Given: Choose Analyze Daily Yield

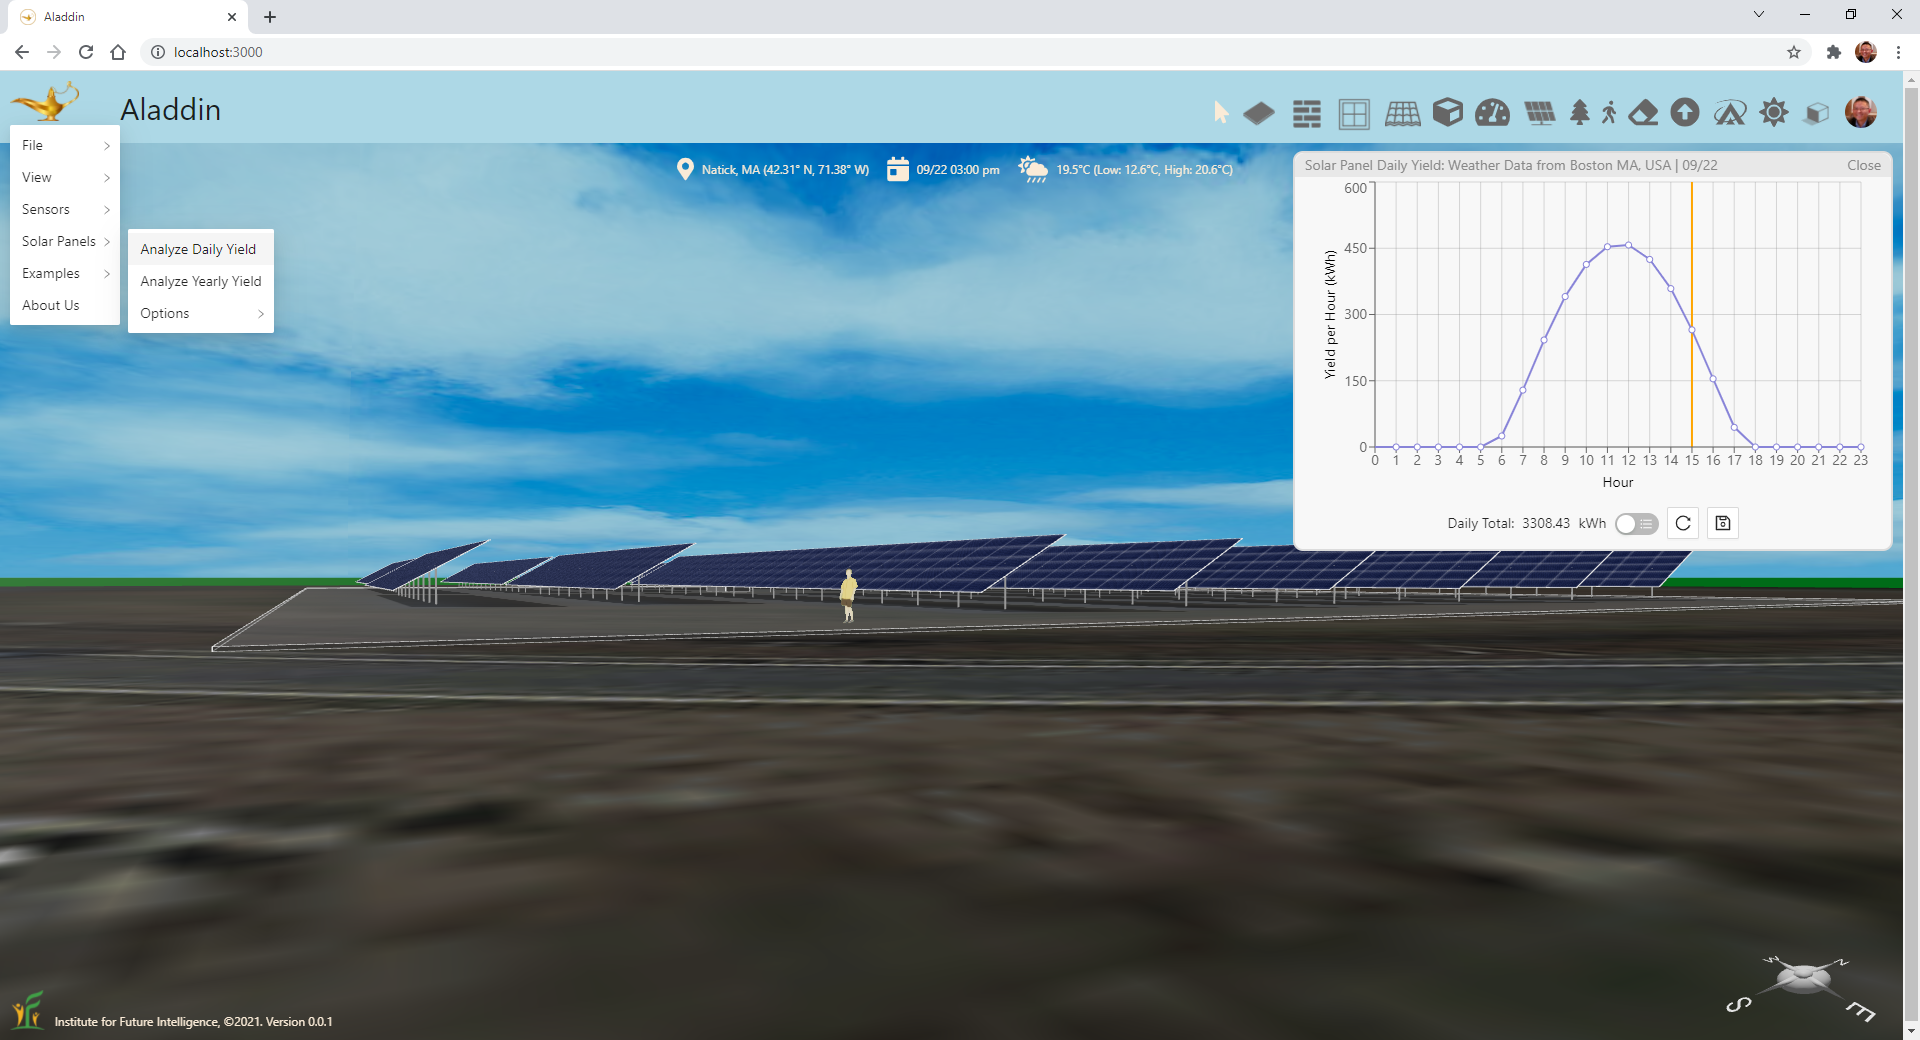Looking at the screenshot, I should click(198, 250).
